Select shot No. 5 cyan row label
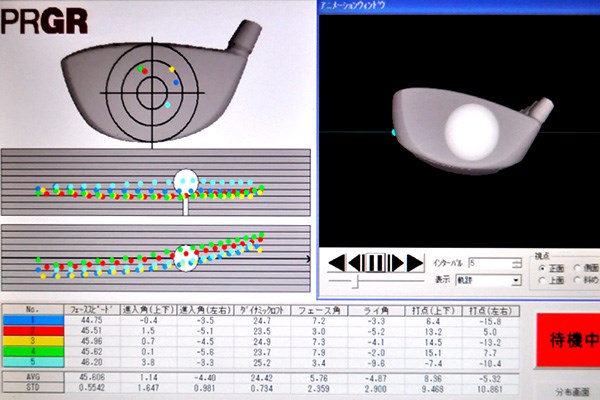Screen dimensions: 600x400 click(33, 362)
